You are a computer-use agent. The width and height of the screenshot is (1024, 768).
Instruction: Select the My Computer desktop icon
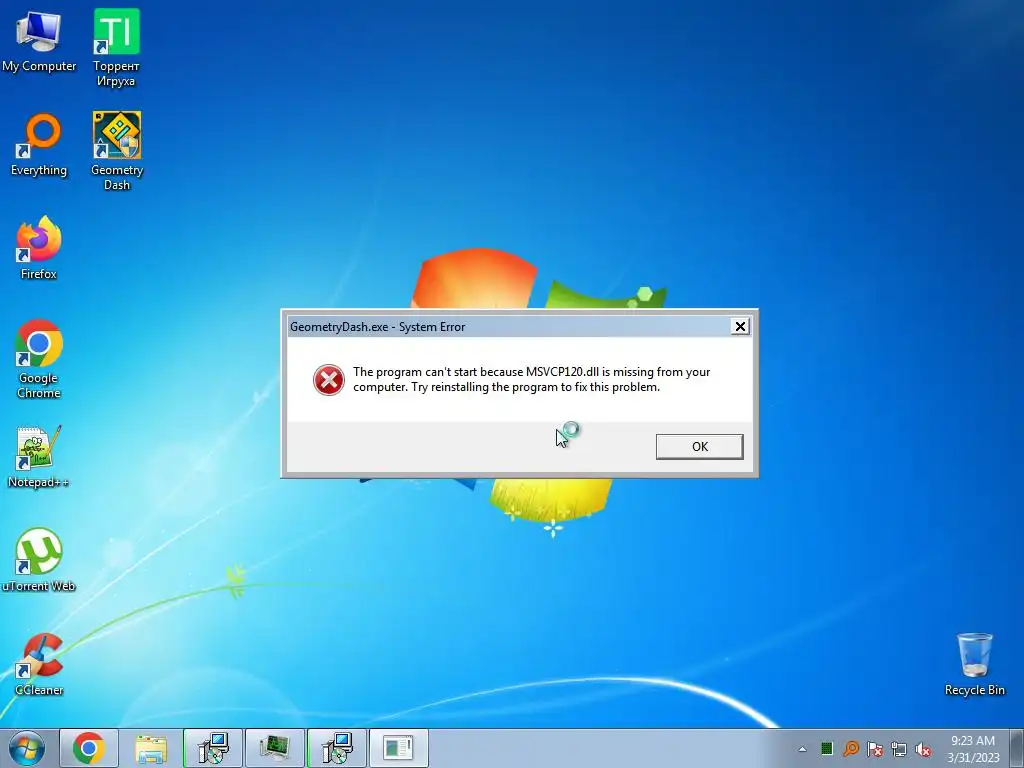click(39, 42)
